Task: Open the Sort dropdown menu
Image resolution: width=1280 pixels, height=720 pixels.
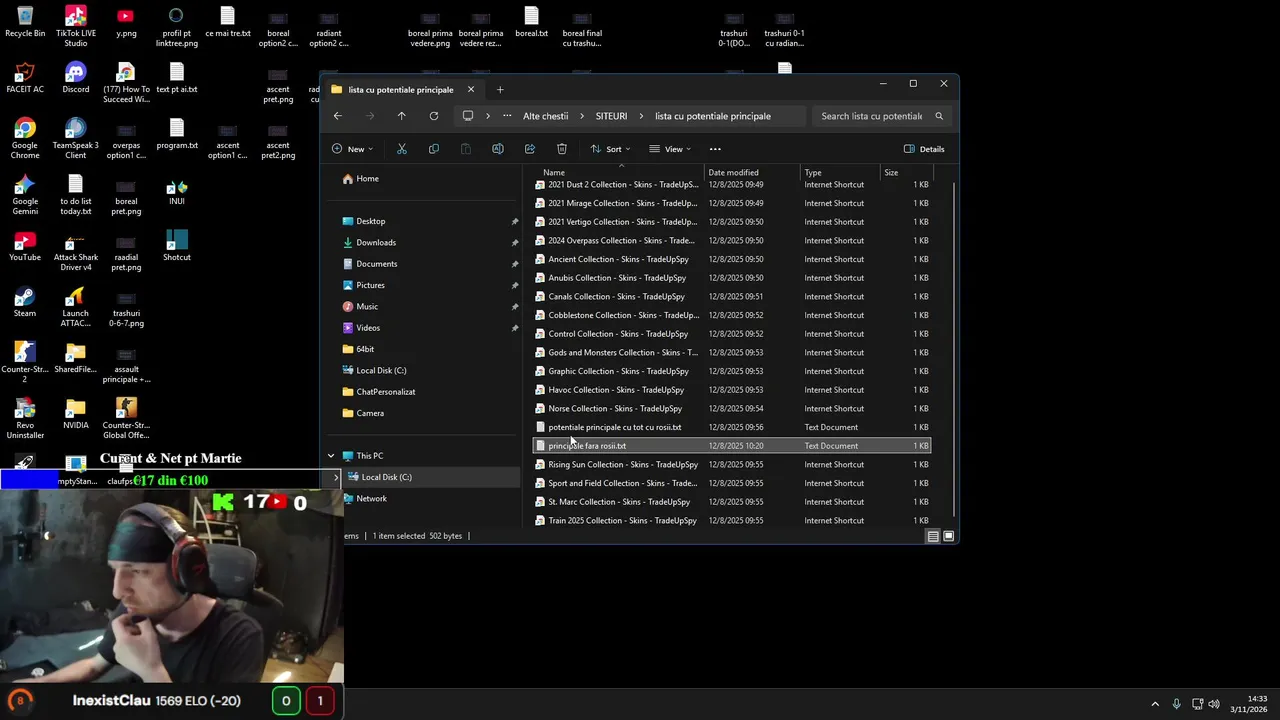Action: tap(610, 149)
